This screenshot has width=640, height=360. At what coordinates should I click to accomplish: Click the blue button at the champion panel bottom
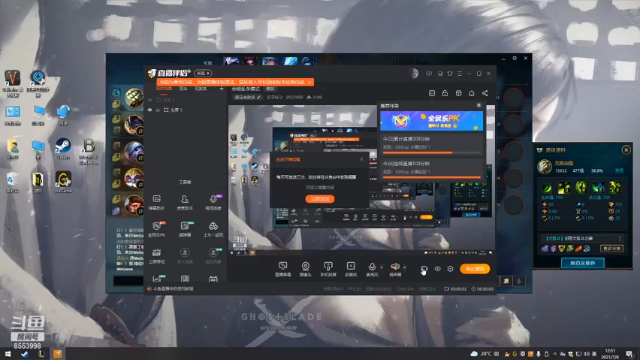[x=582, y=263]
